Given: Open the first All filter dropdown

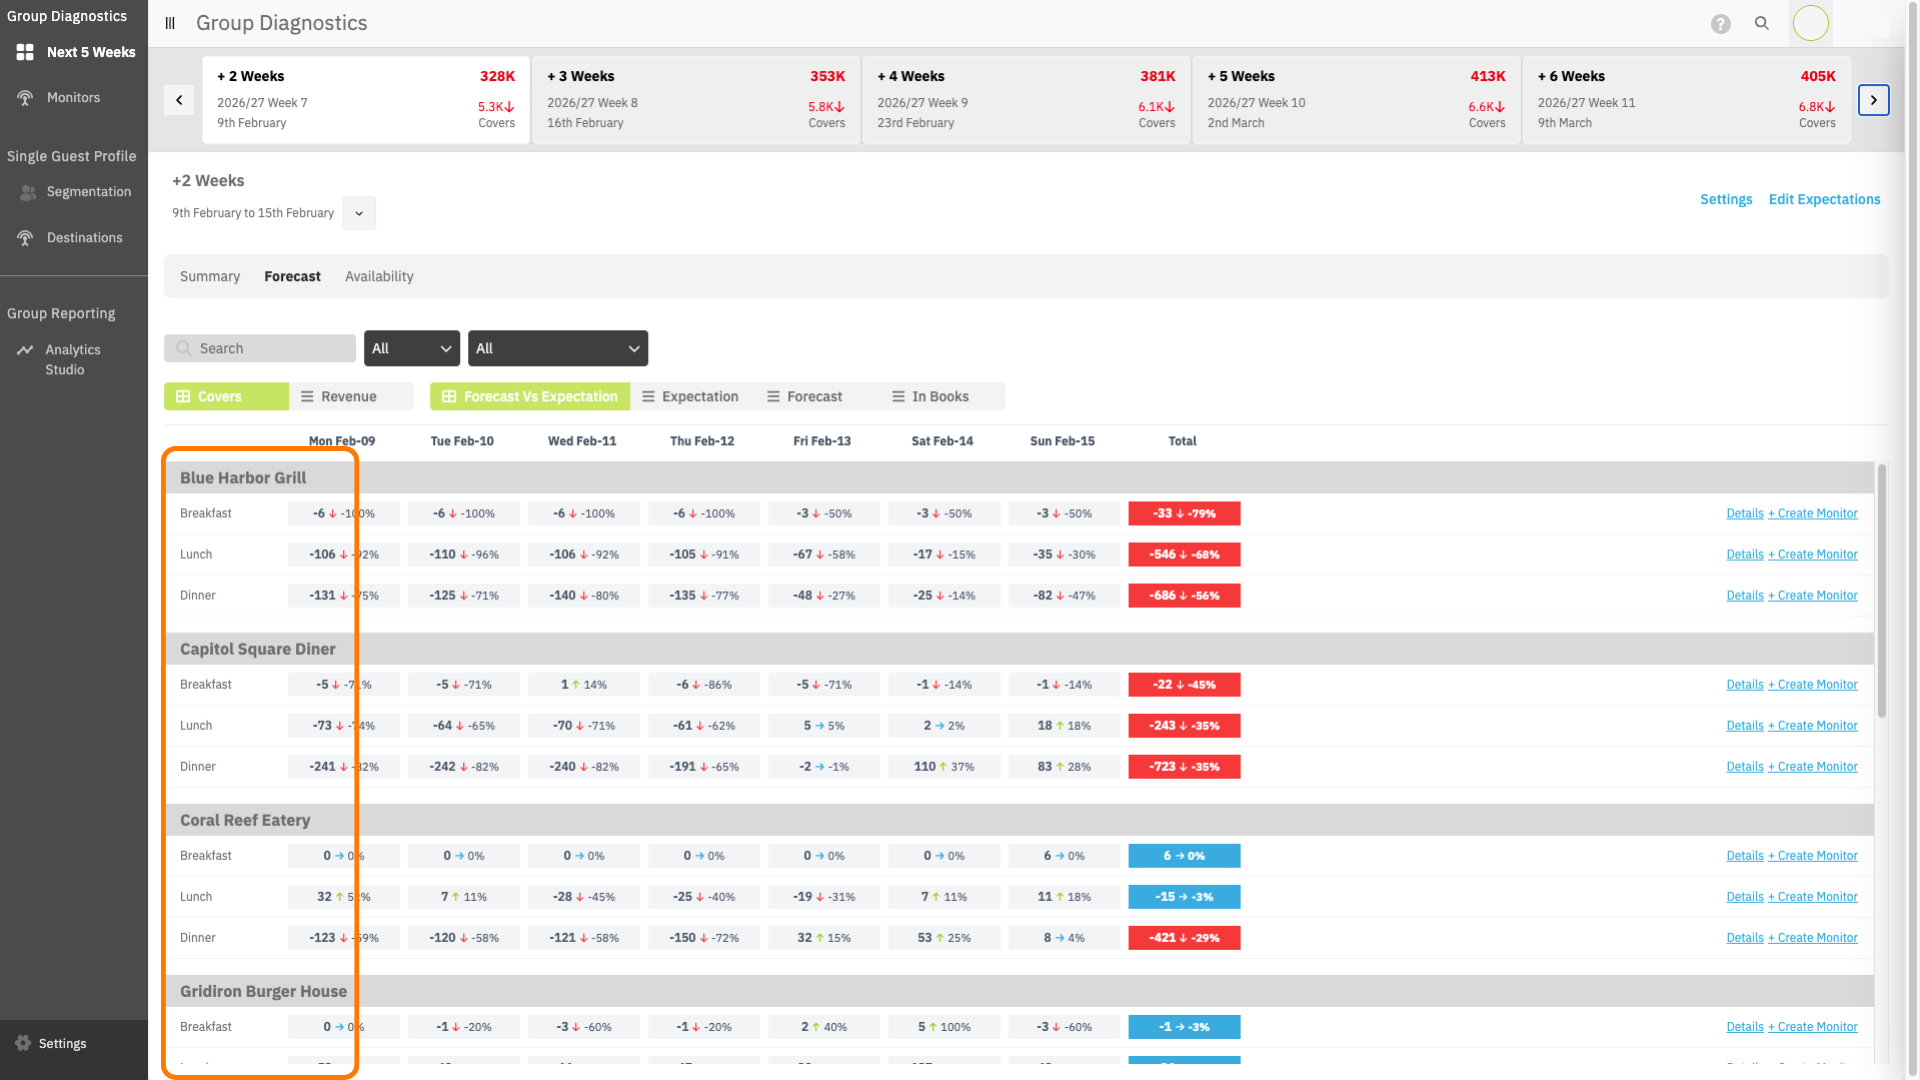Looking at the screenshot, I should pyautogui.click(x=411, y=348).
